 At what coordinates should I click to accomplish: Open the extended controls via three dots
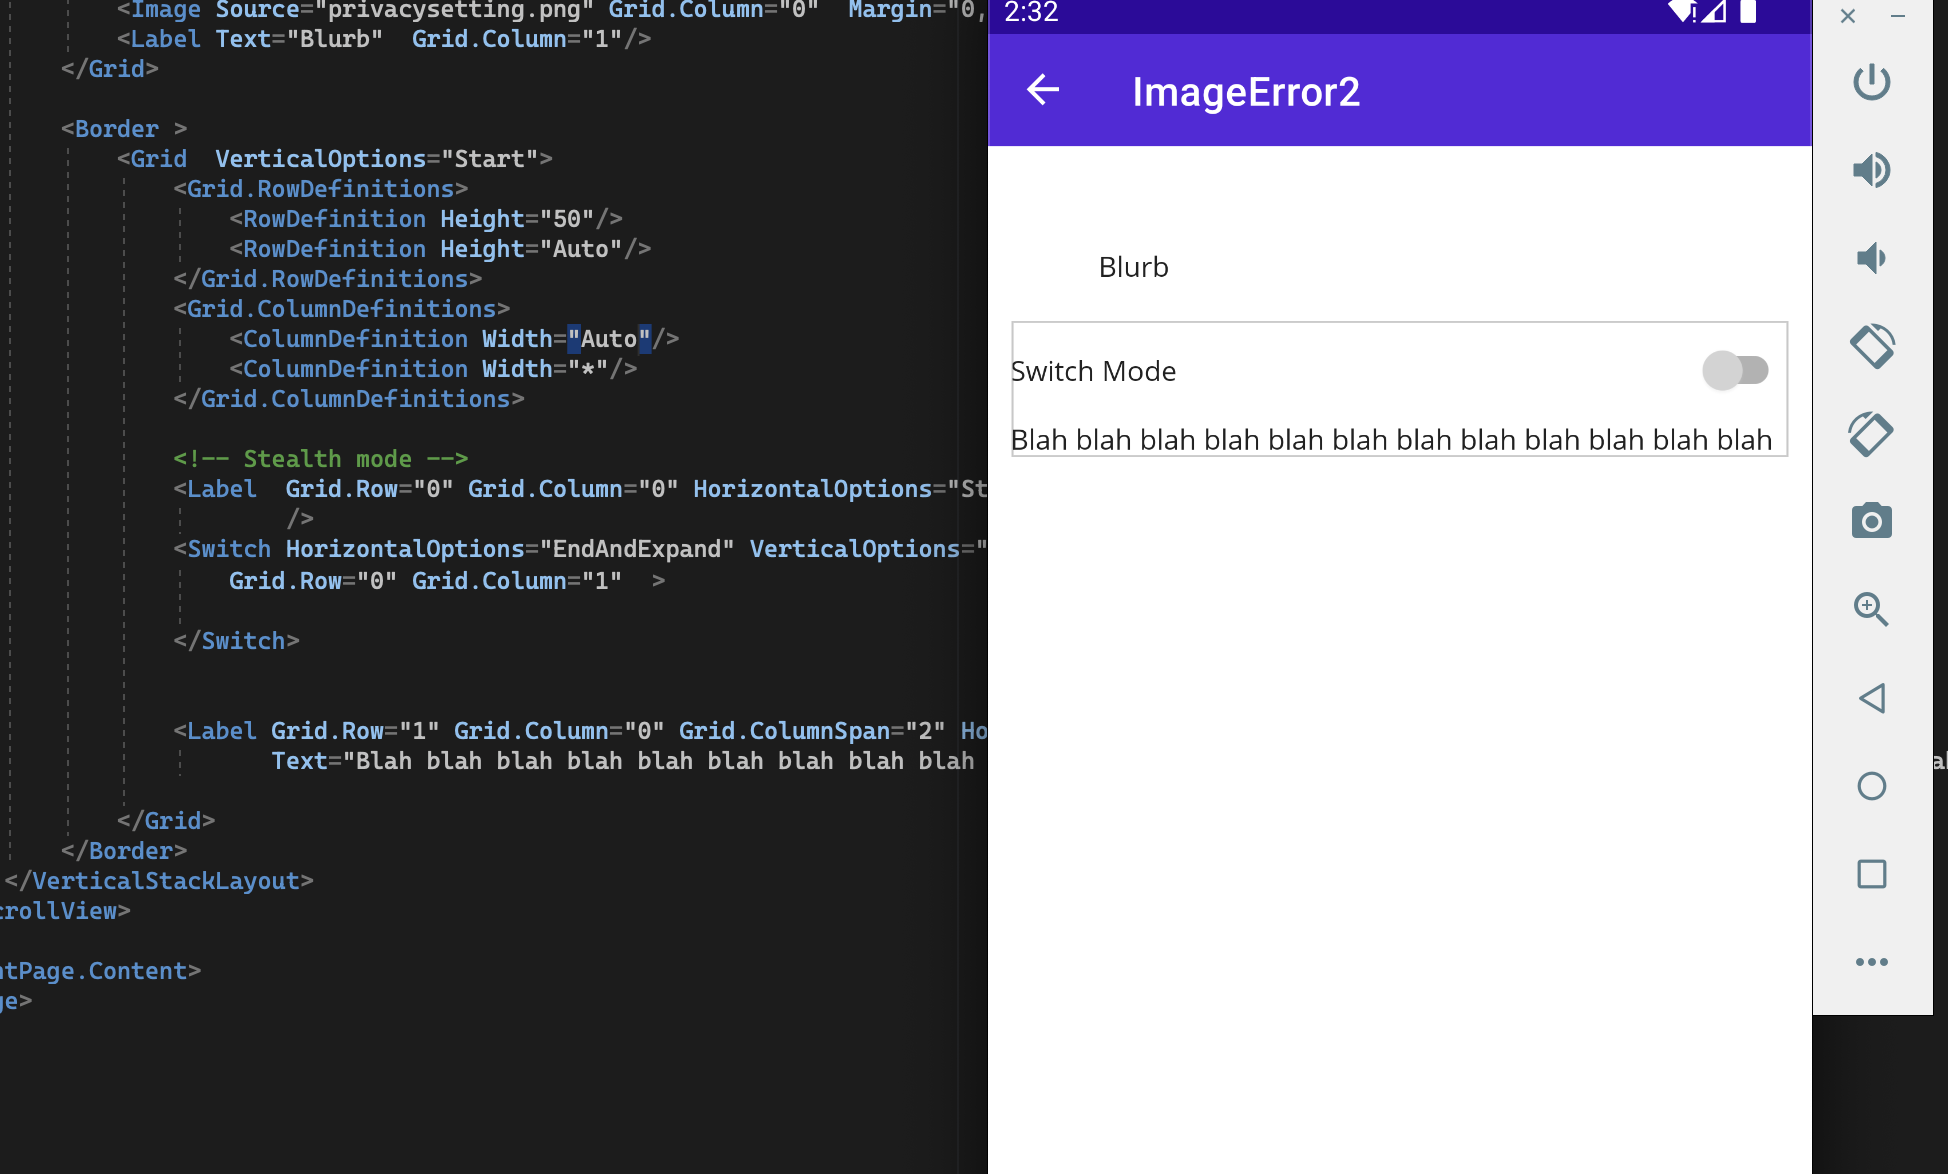pyautogui.click(x=1872, y=962)
